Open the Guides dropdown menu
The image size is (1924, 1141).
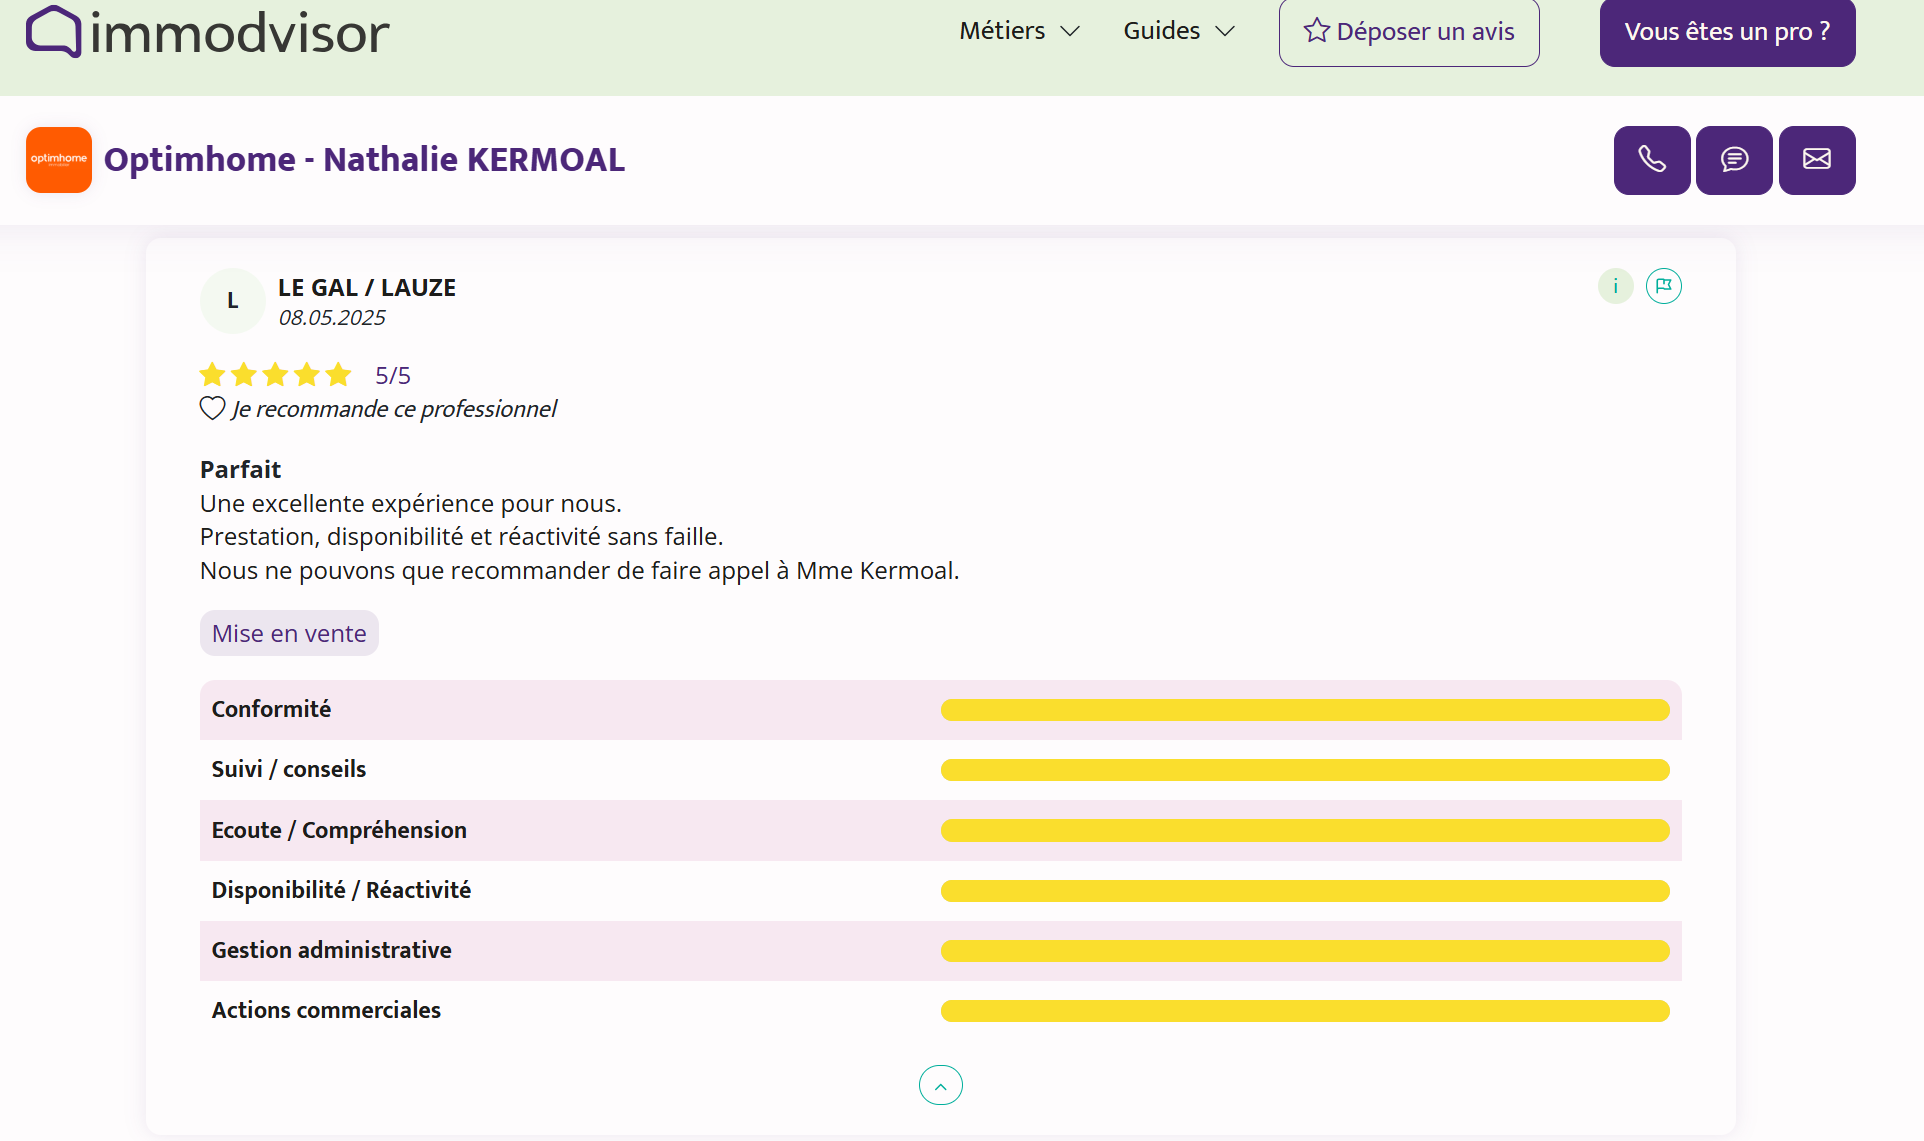coord(1179,31)
